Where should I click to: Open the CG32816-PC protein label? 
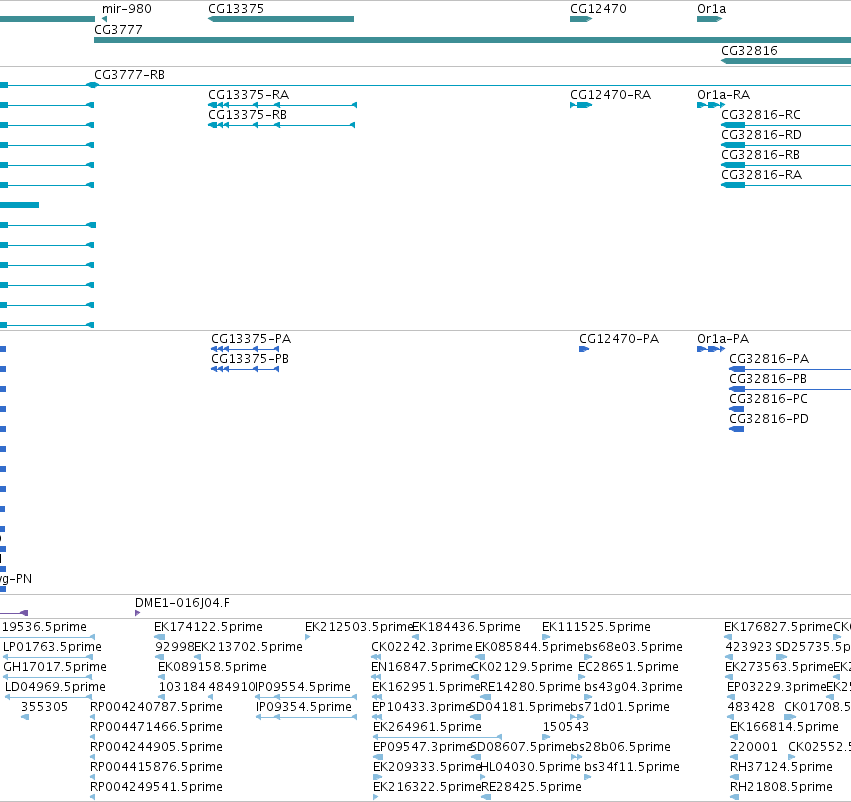768,399
